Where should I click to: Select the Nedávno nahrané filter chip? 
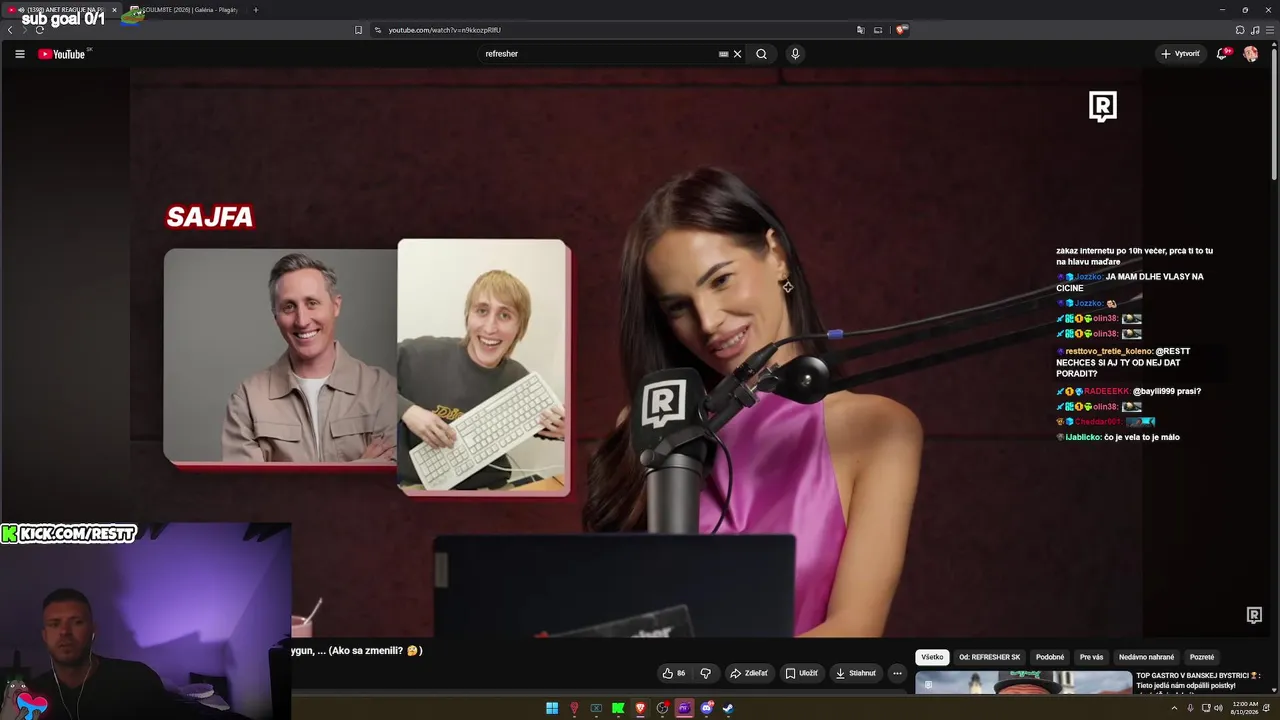[x=1146, y=657]
